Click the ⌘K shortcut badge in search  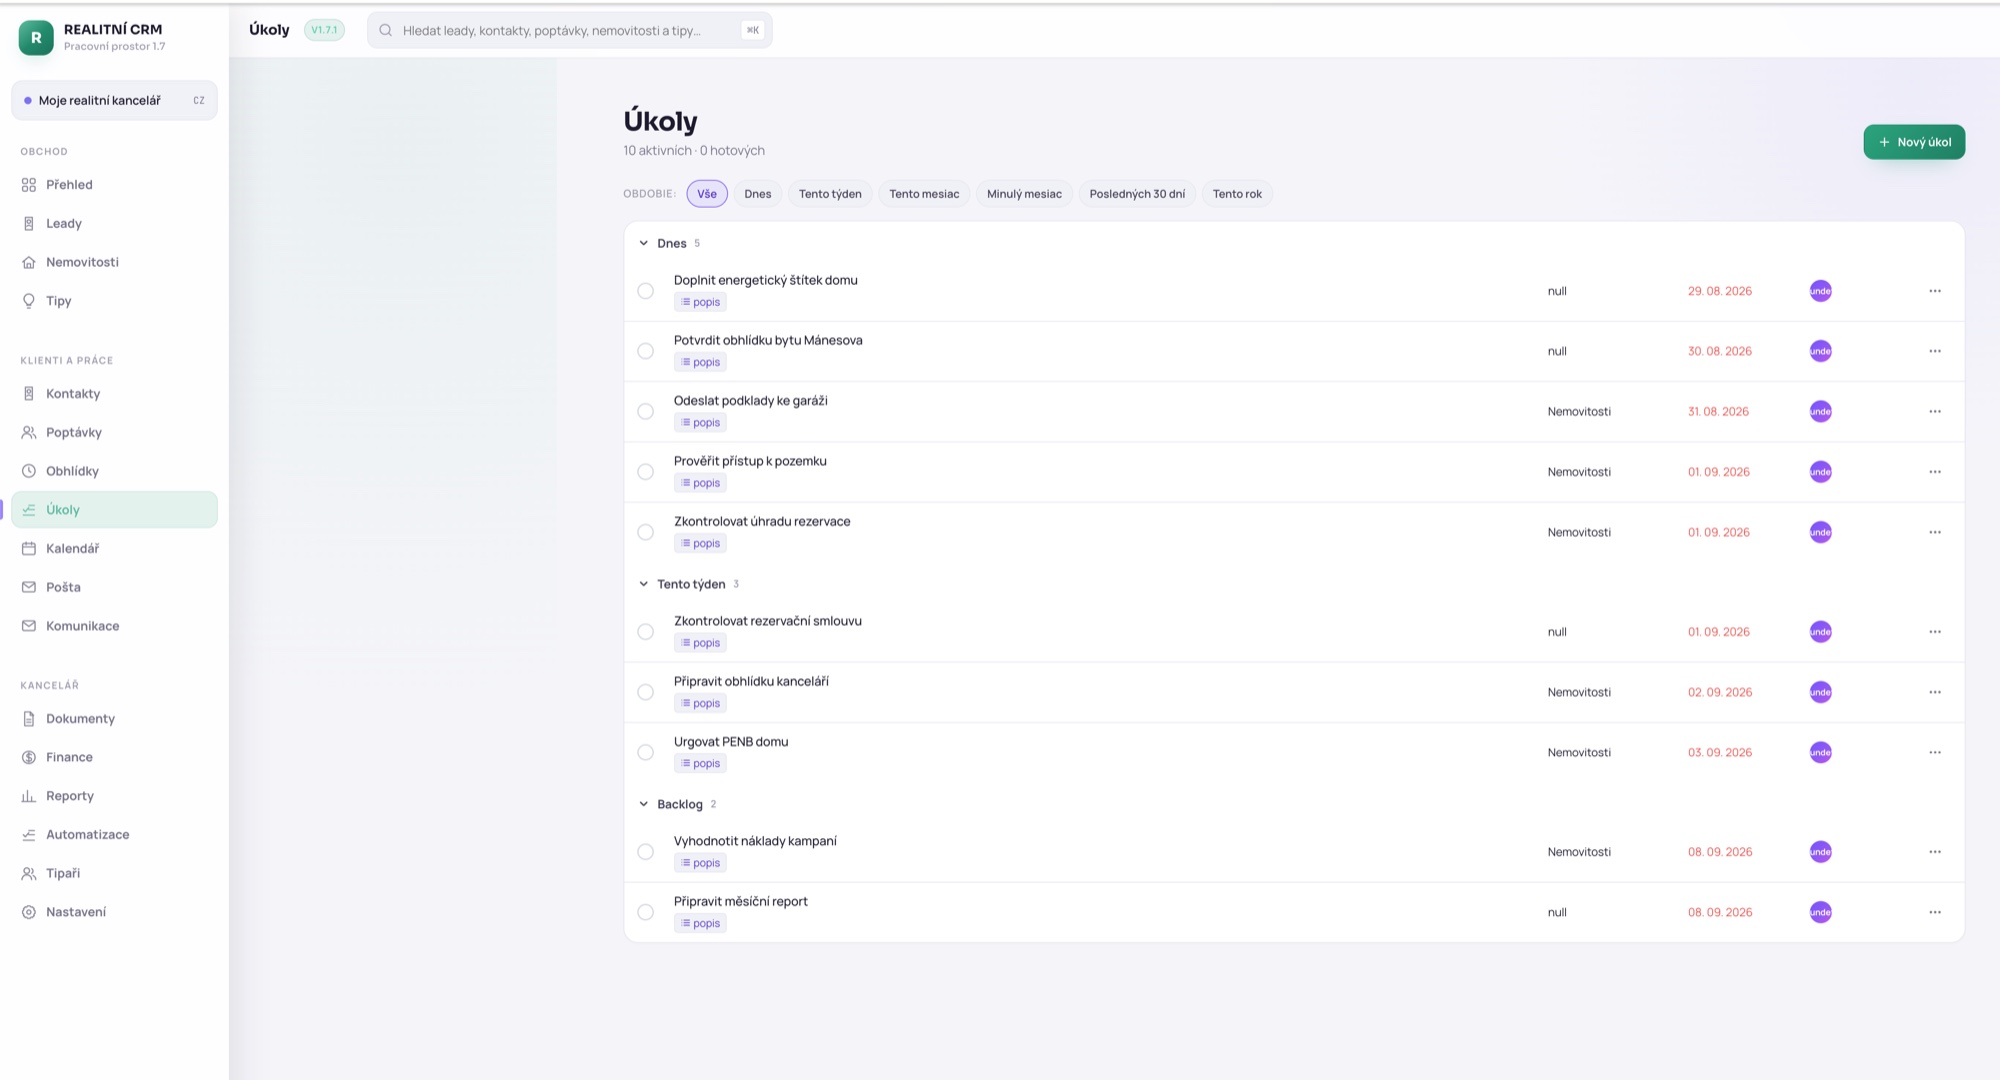pyautogui.click(x=753, y=30)
